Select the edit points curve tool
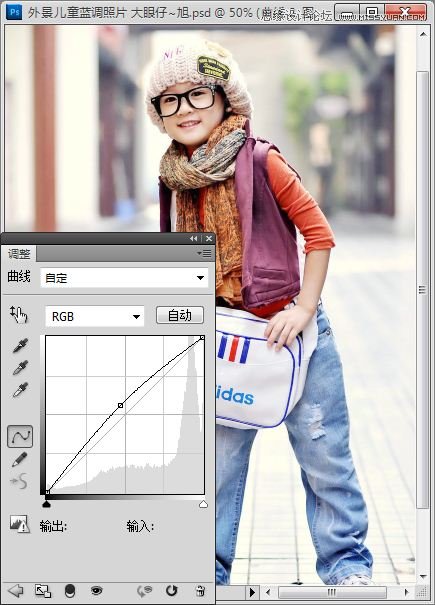 click(x=20, y=436)
